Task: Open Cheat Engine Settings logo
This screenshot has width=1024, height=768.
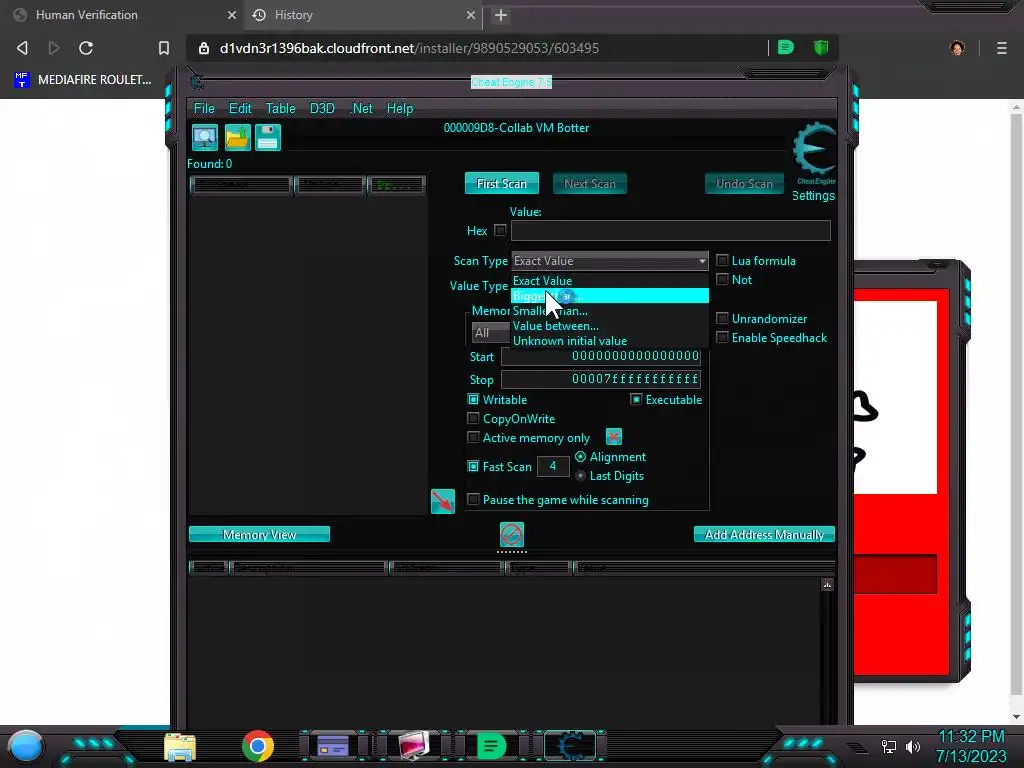Action: pyautogui.click(x=814, y=154)
